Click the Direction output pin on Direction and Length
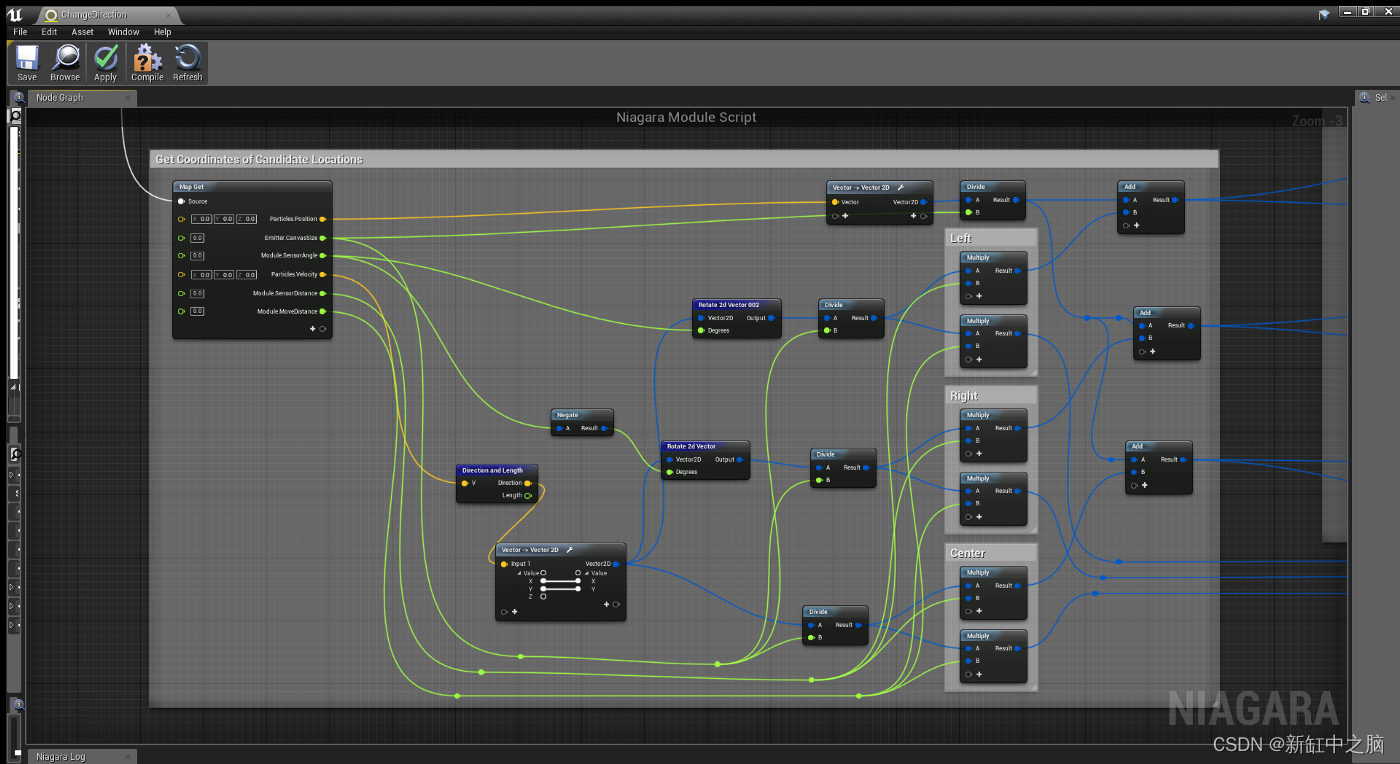Viewport: 1400px width, 764px height. 528,483
